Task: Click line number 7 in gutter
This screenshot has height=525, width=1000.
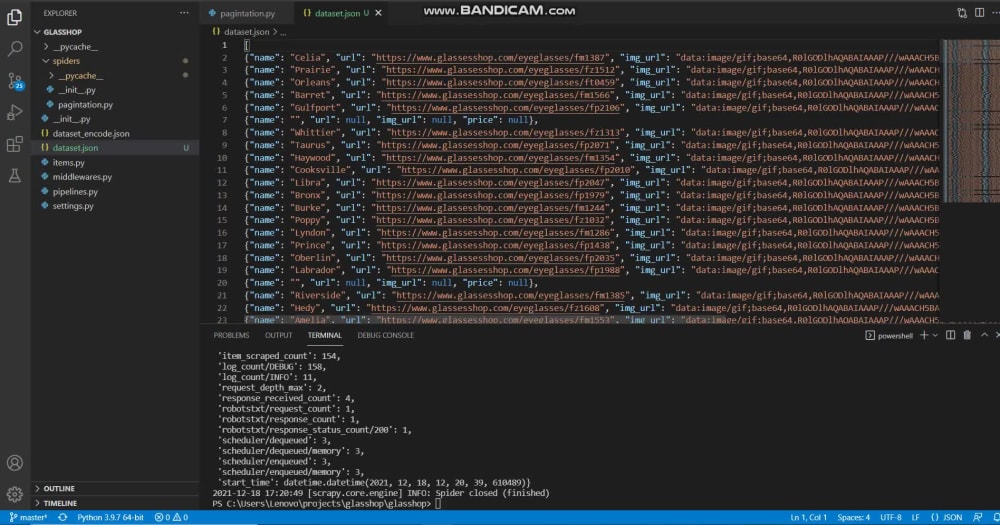Action: 224,120
